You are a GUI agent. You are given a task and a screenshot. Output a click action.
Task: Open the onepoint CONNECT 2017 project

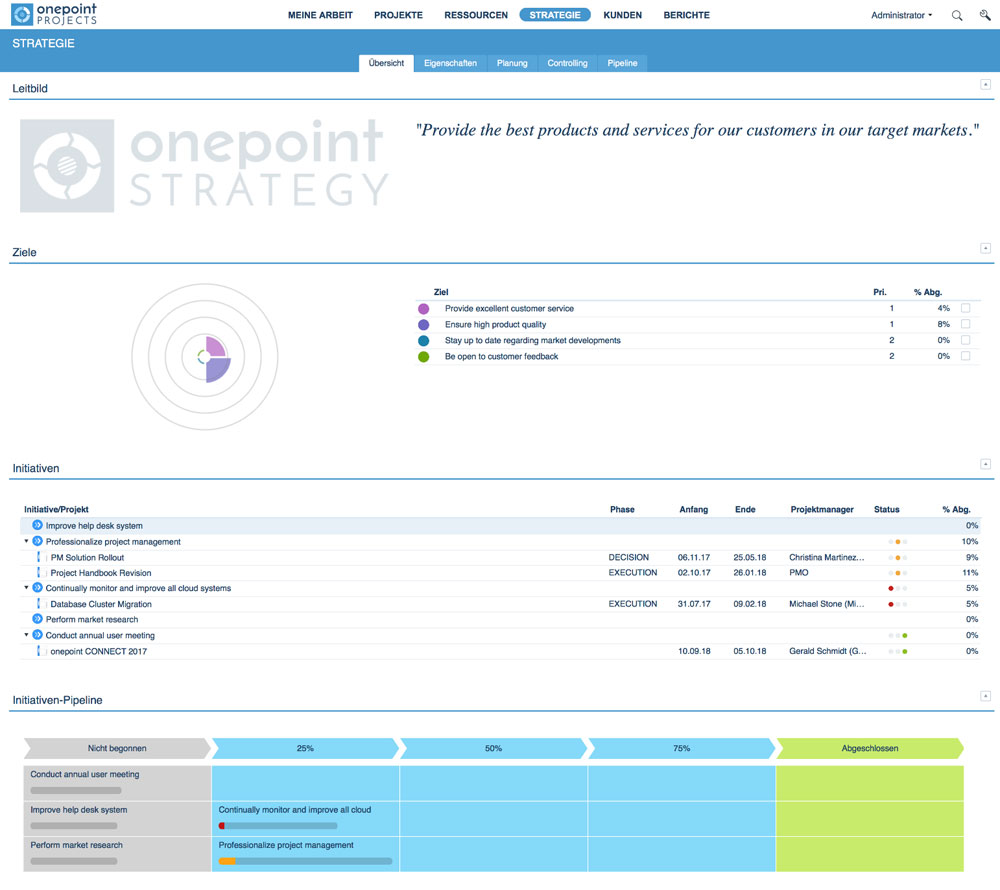click(x=98, y=652)
